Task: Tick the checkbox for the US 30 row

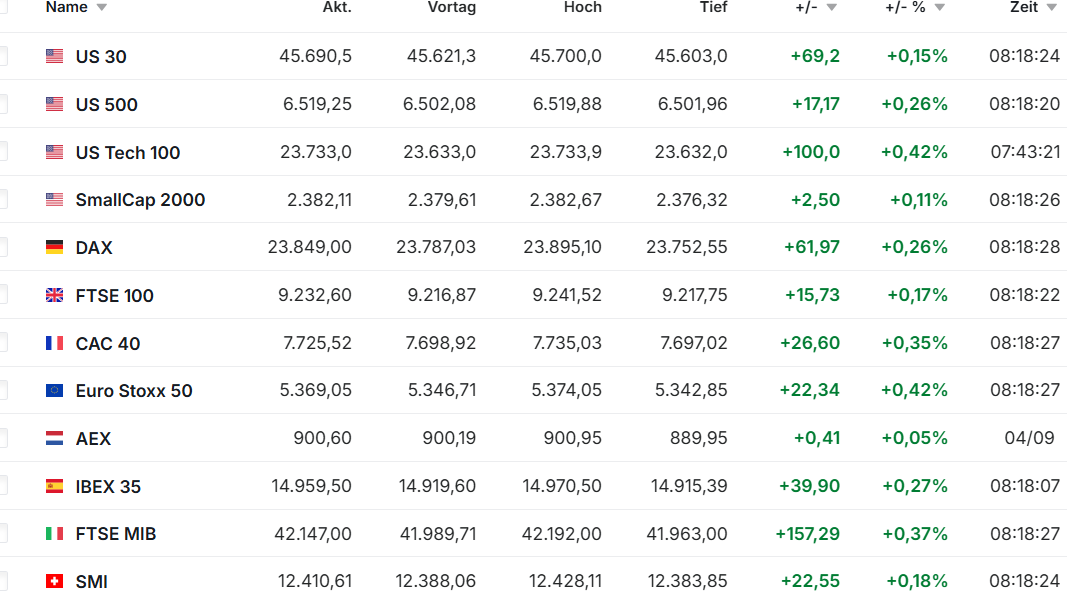Action: point(2,56)
